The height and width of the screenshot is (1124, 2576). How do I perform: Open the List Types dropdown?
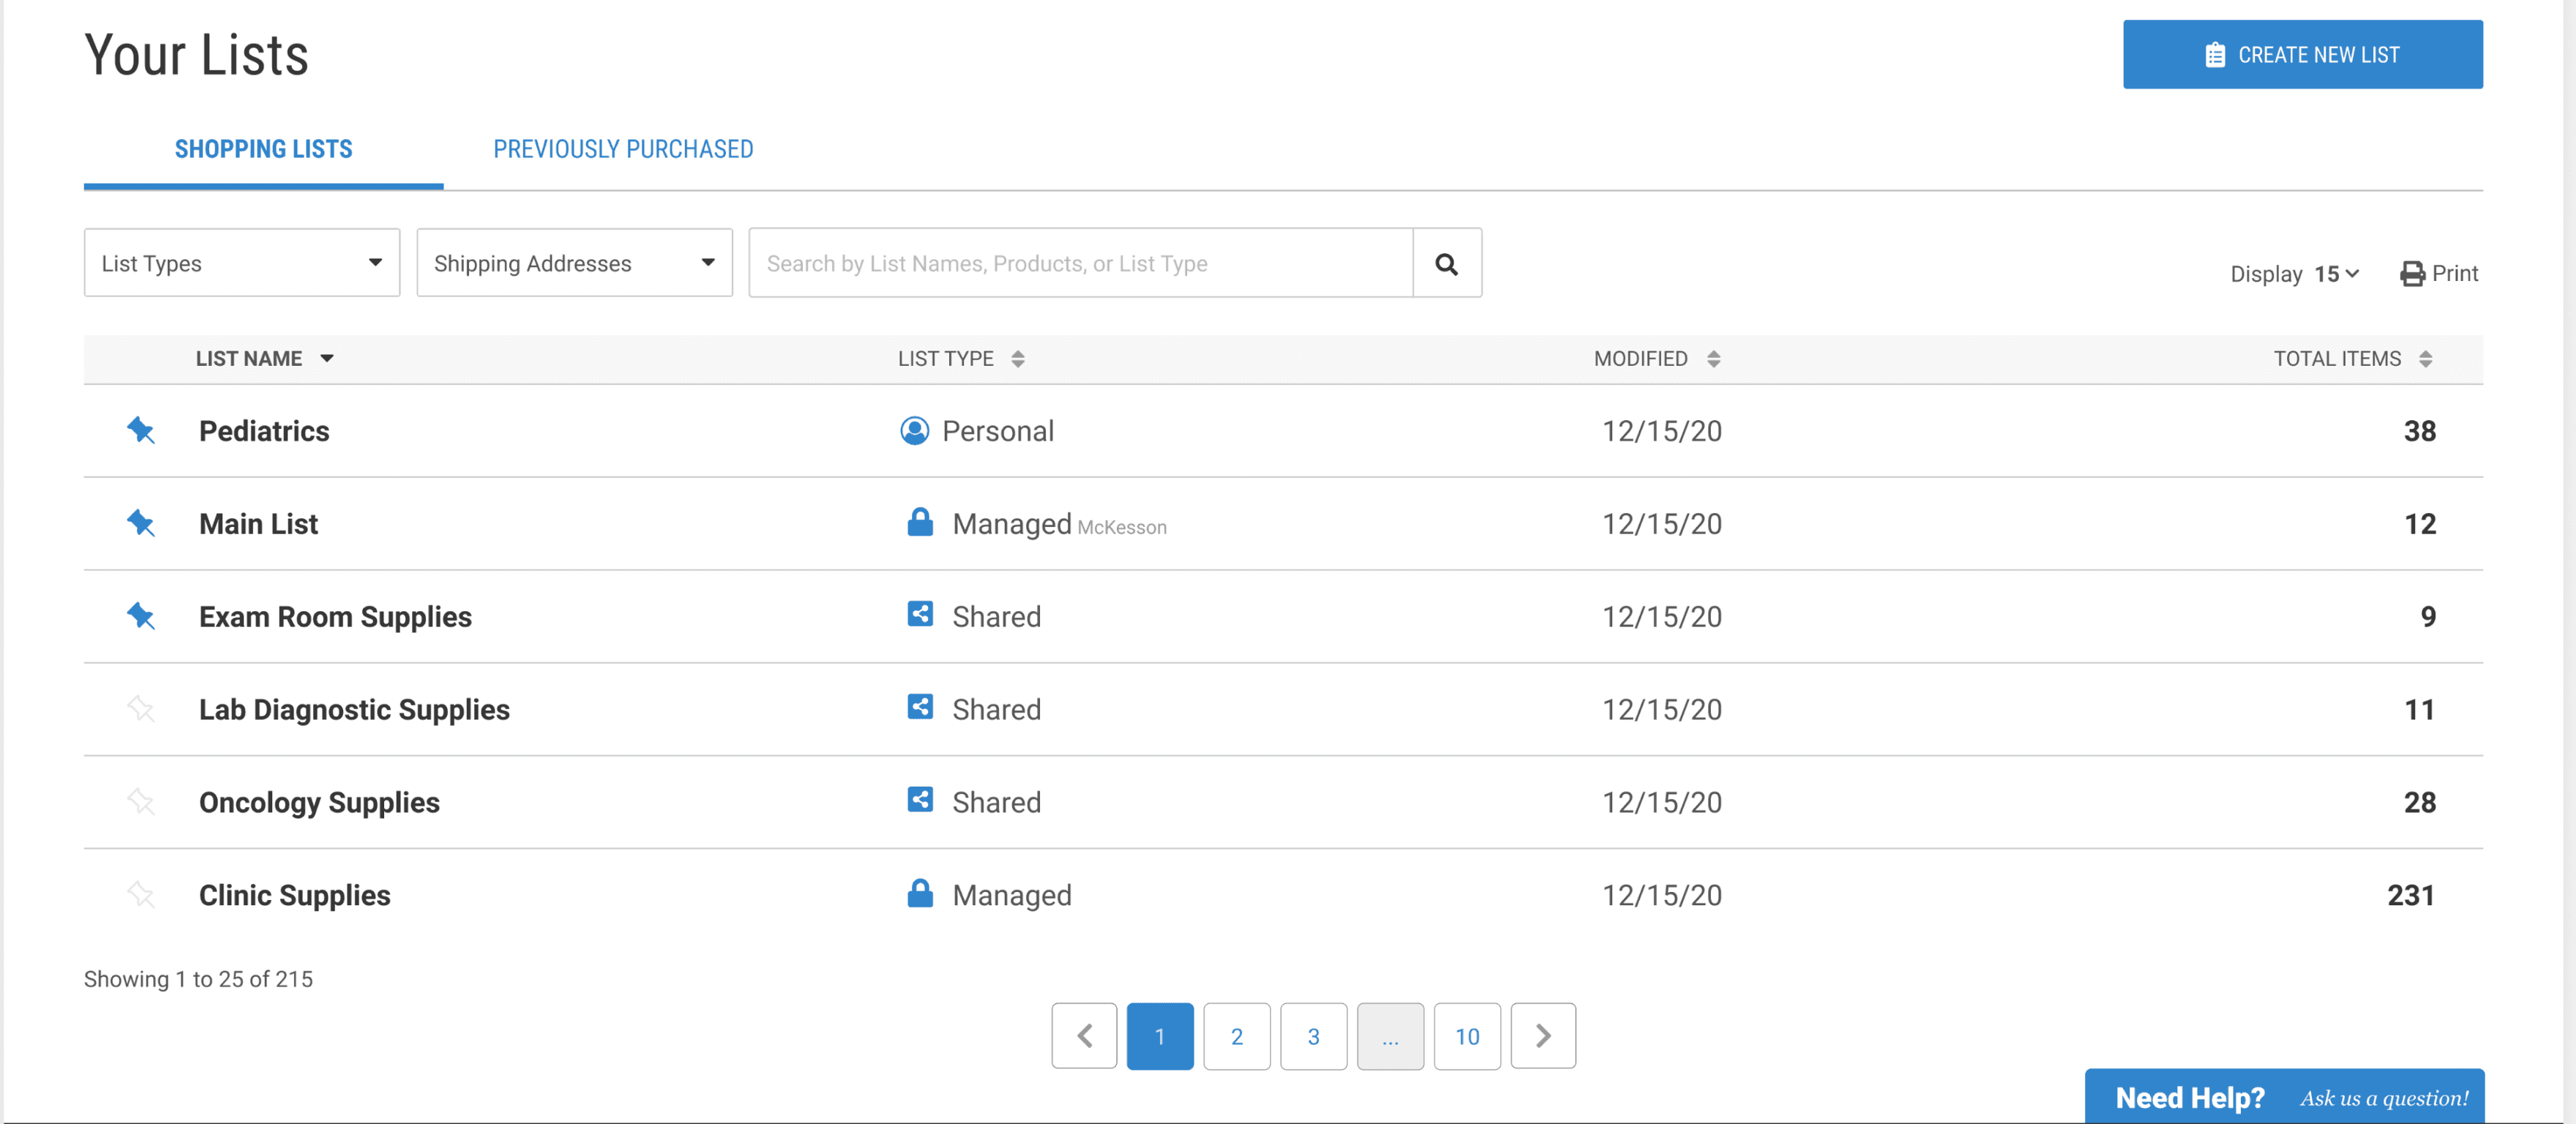click(242, 263)
